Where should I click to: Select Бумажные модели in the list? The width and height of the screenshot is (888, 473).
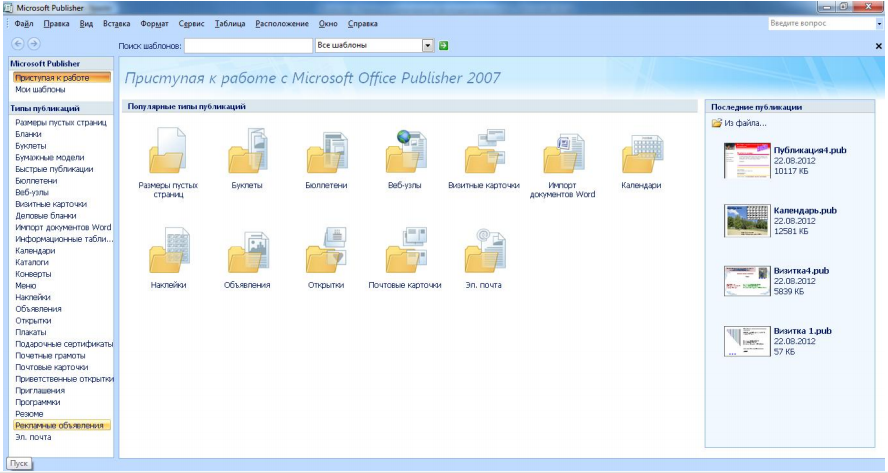point(50,157)
